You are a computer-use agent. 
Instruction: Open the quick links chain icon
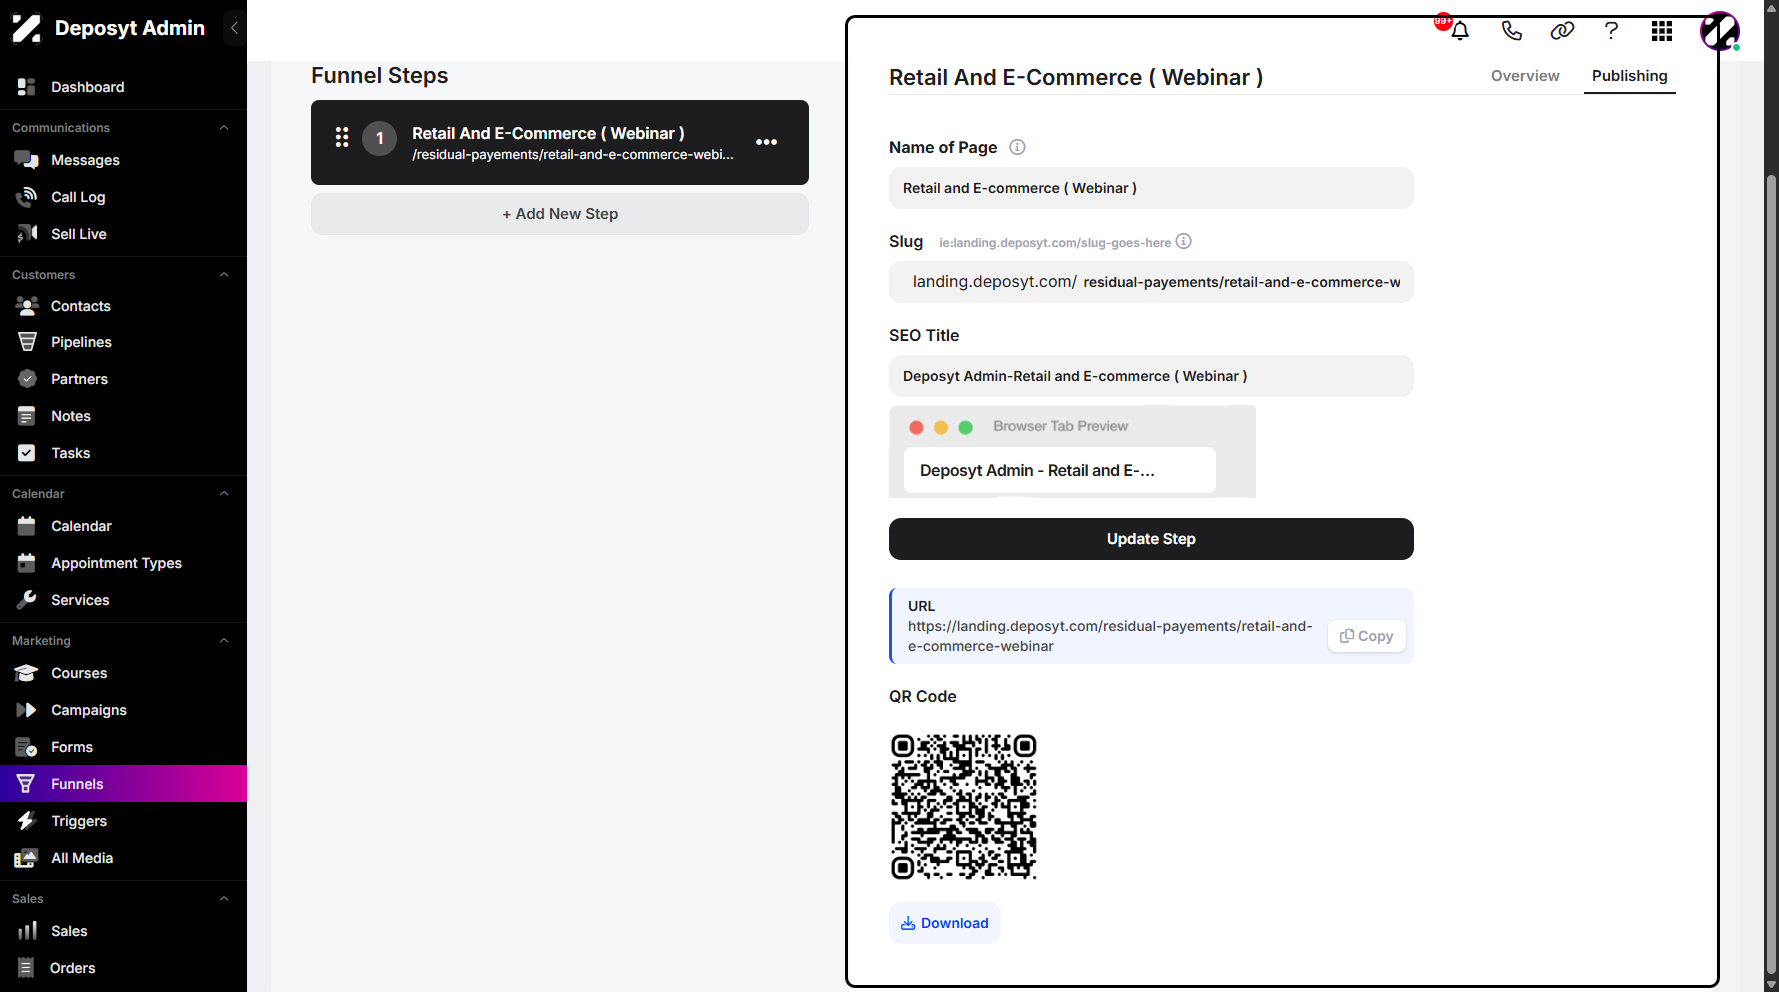pyautogui.click(x=1562, y=31)
